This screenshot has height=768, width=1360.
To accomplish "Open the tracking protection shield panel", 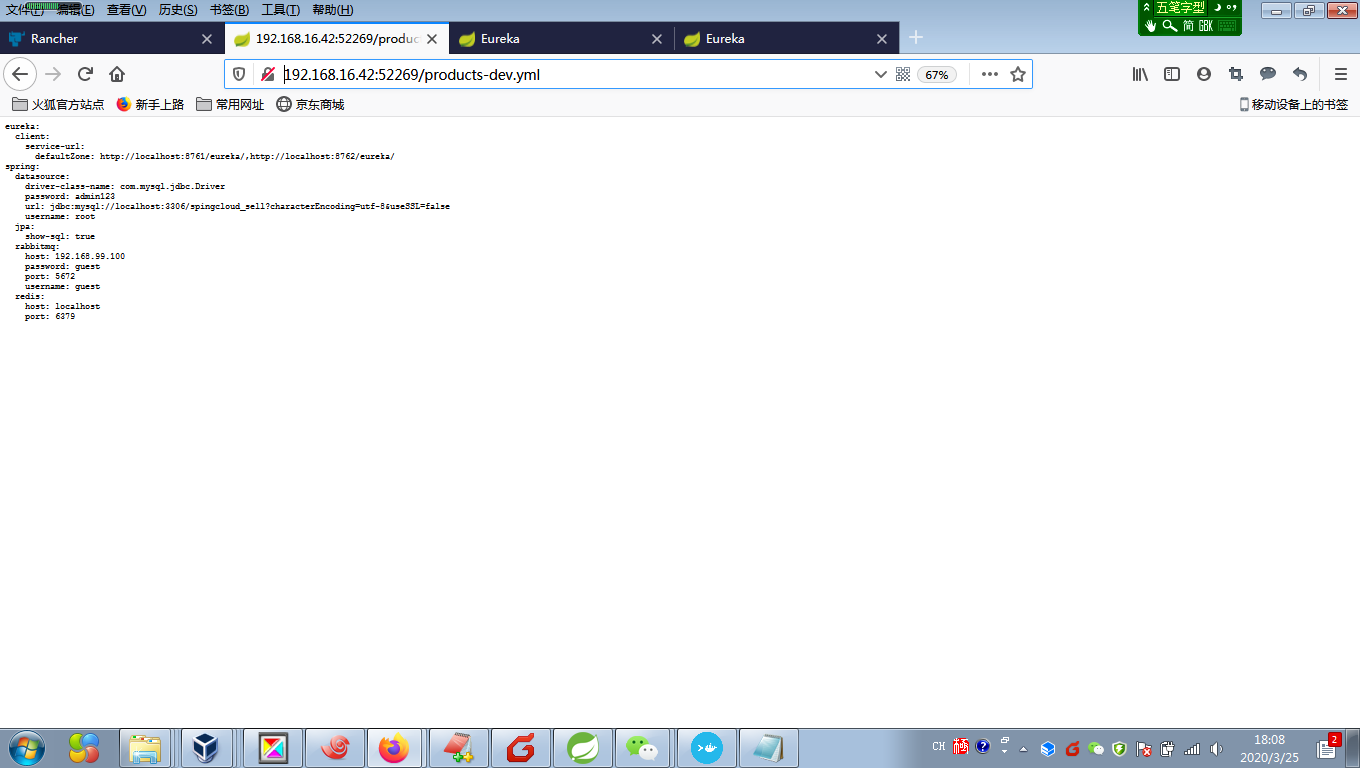I will point(239,74).
